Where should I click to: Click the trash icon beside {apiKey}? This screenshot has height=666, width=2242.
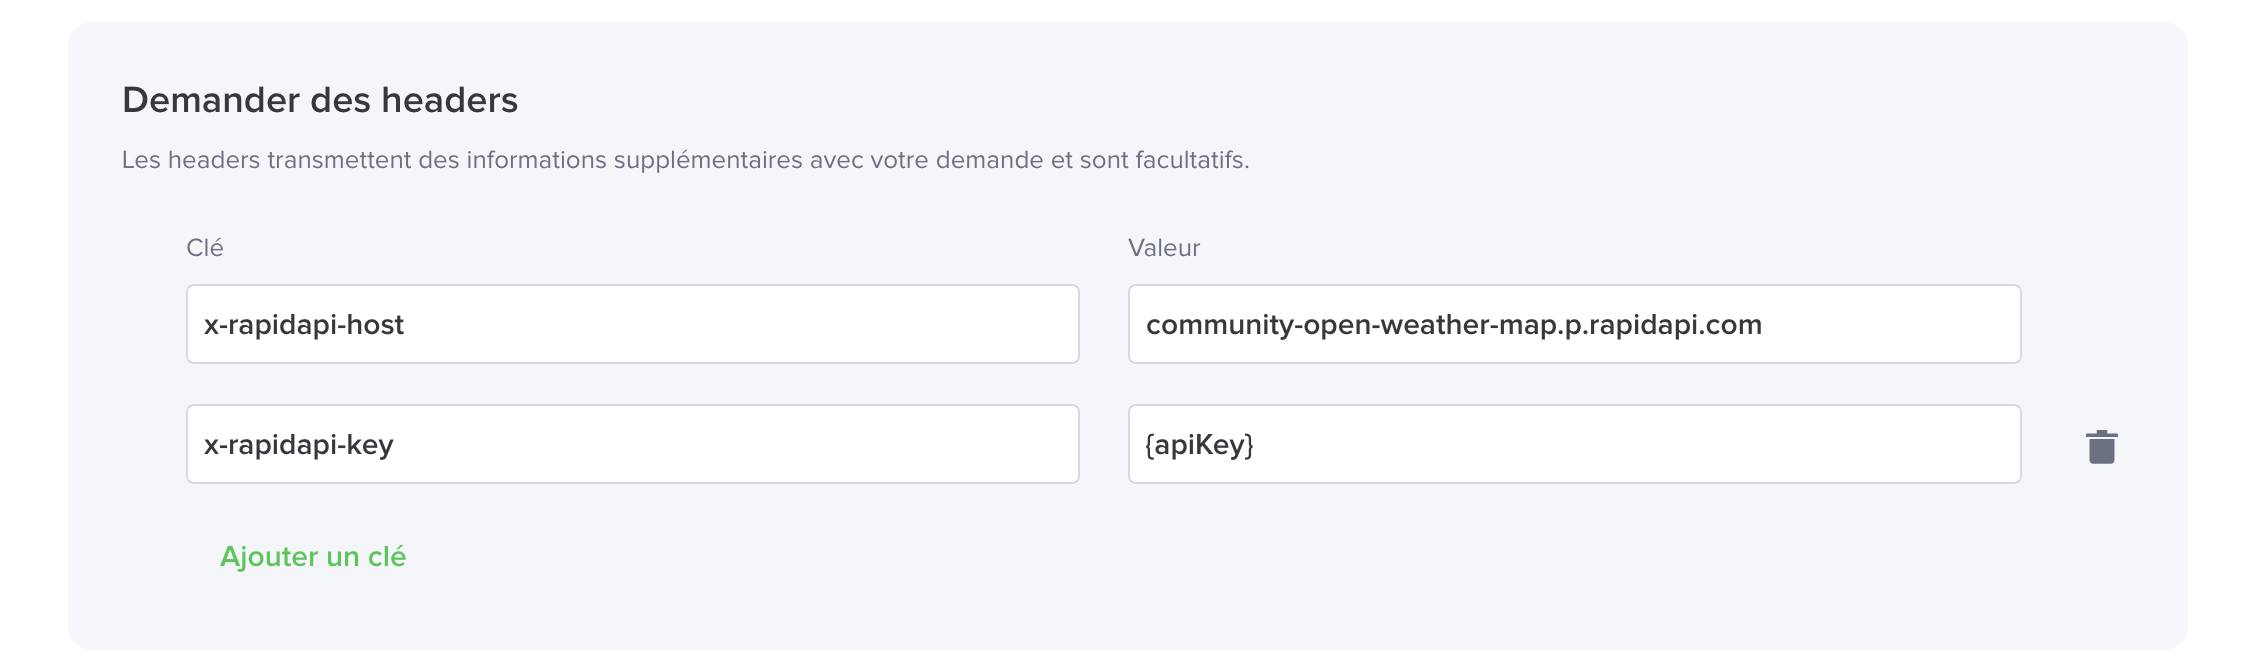point(2101,446)
